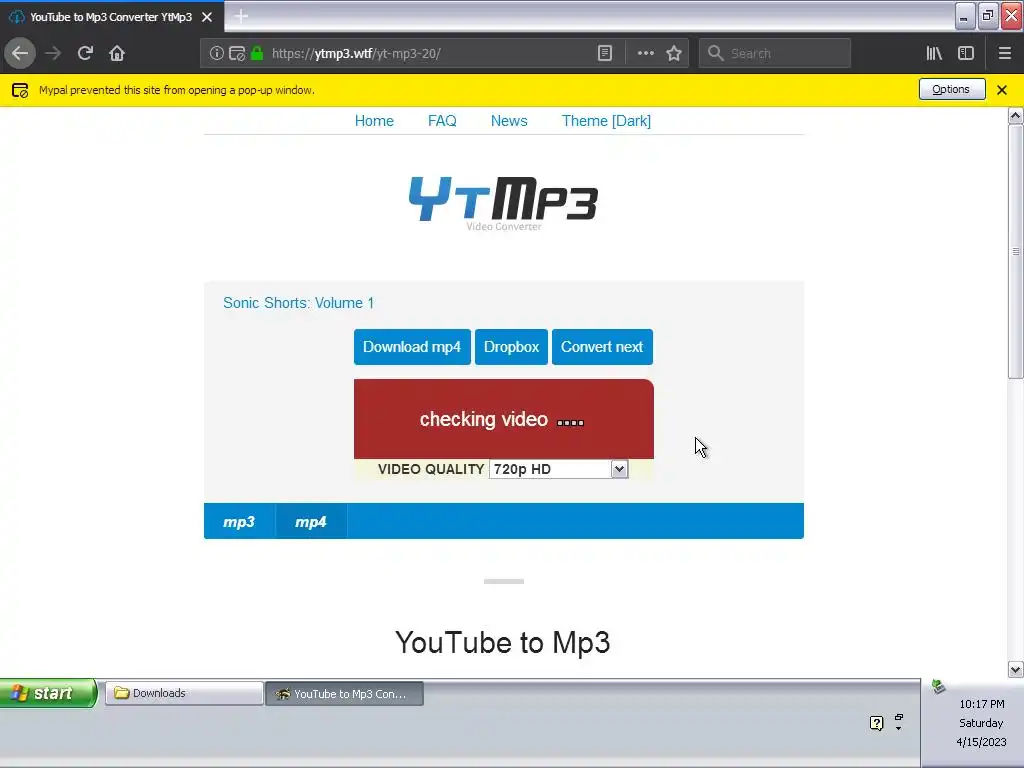Click the YouTube to Mp3 taskbar button
Image resolution: width=1024 pixels, height=768 pixels.
pyautogui.click(x=344, y=694)
